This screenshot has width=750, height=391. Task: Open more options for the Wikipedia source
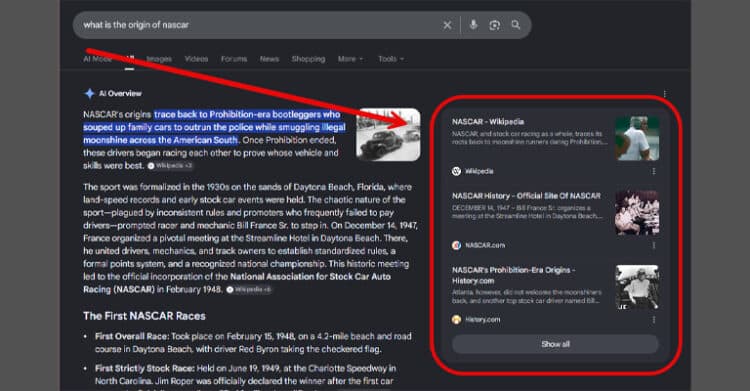tap(653, 171)
